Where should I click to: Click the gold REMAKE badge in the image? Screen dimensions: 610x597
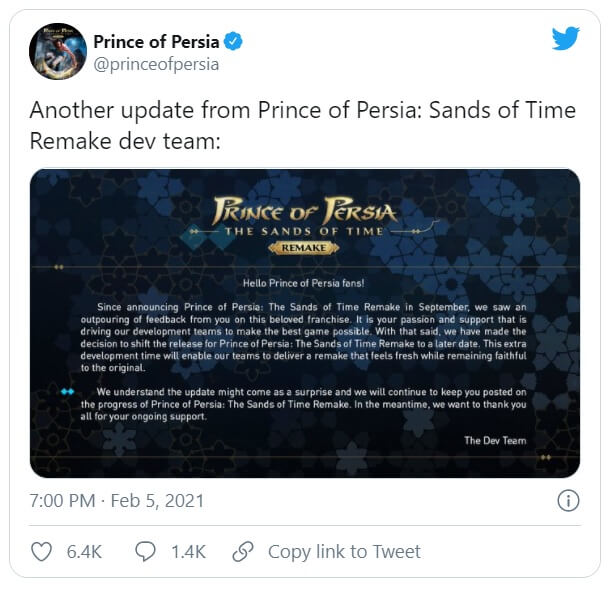click(304, 246)
